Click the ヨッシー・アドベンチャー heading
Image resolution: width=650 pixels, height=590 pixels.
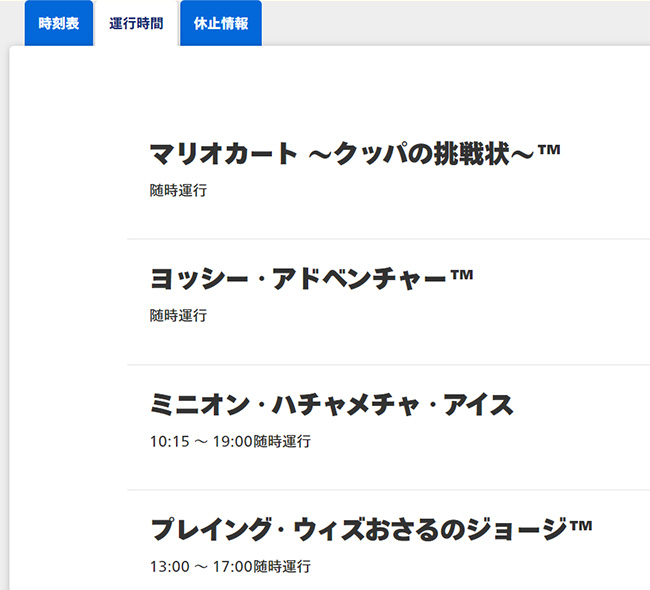(x=311, y=279)
